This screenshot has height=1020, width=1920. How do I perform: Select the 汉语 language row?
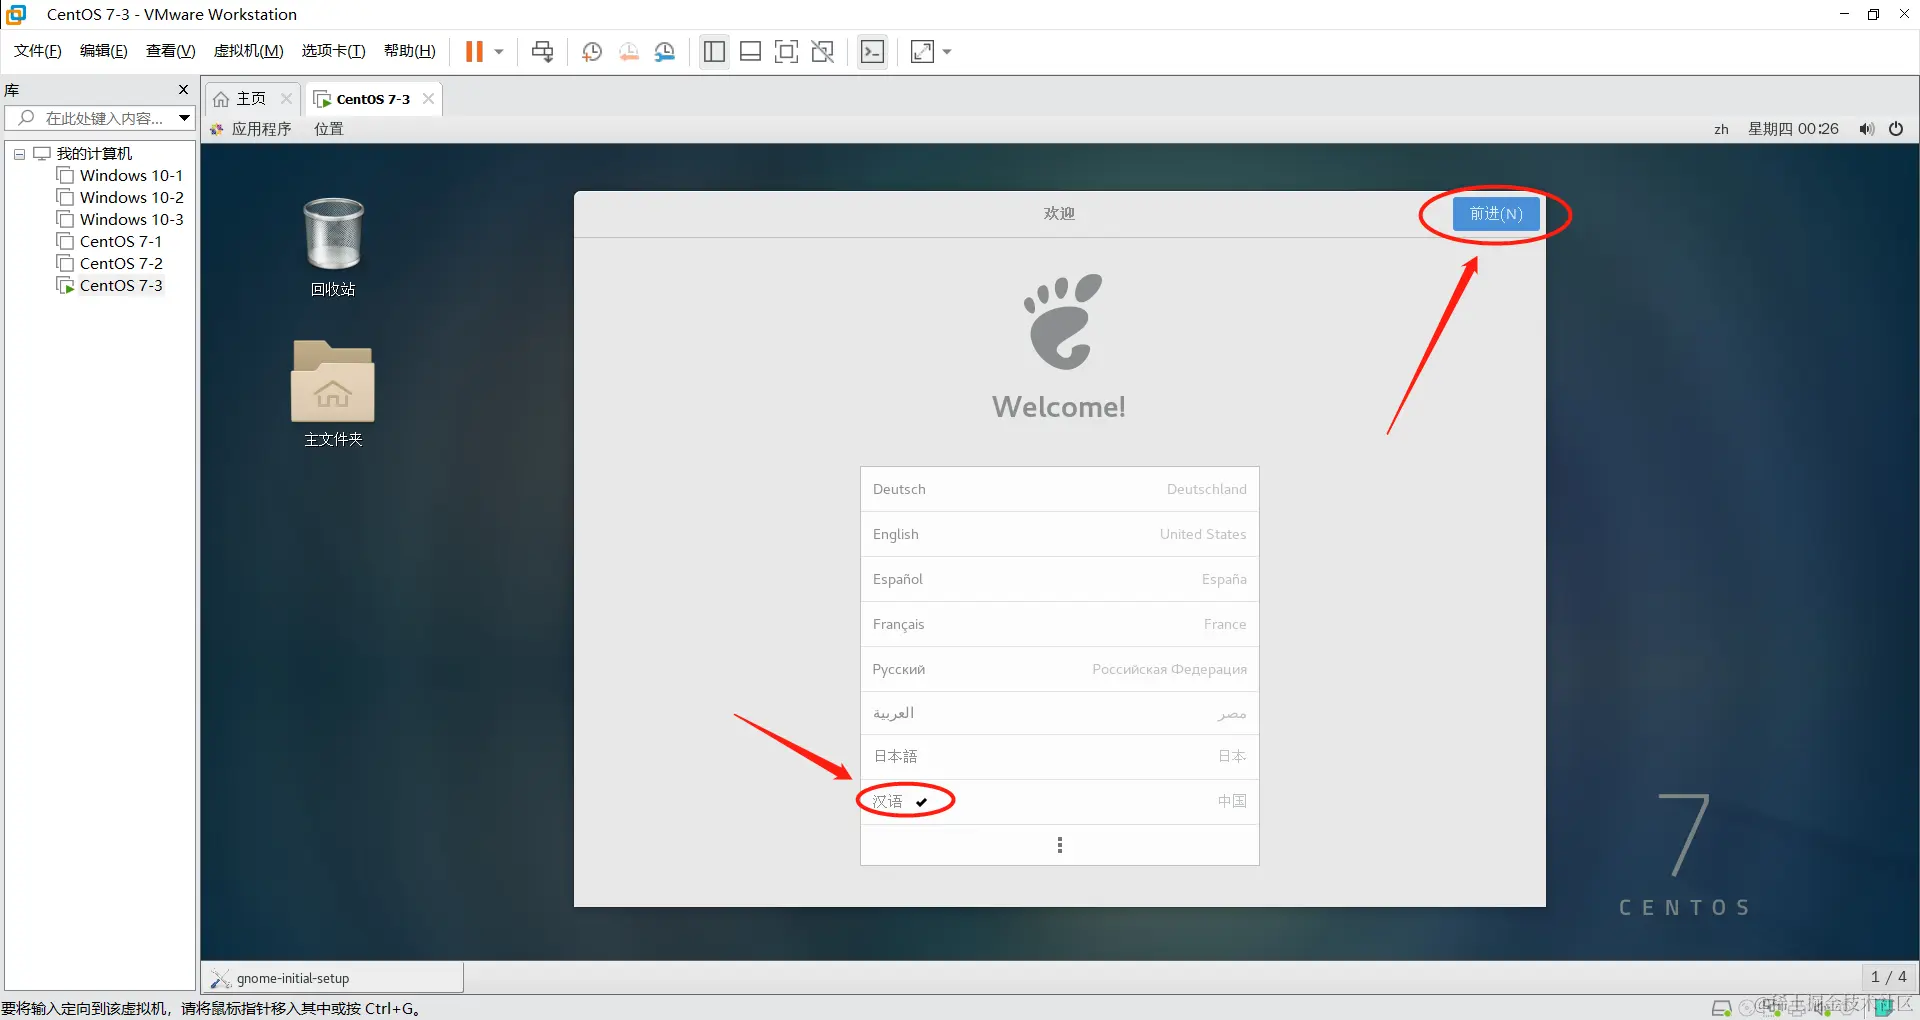[1059, 802]
